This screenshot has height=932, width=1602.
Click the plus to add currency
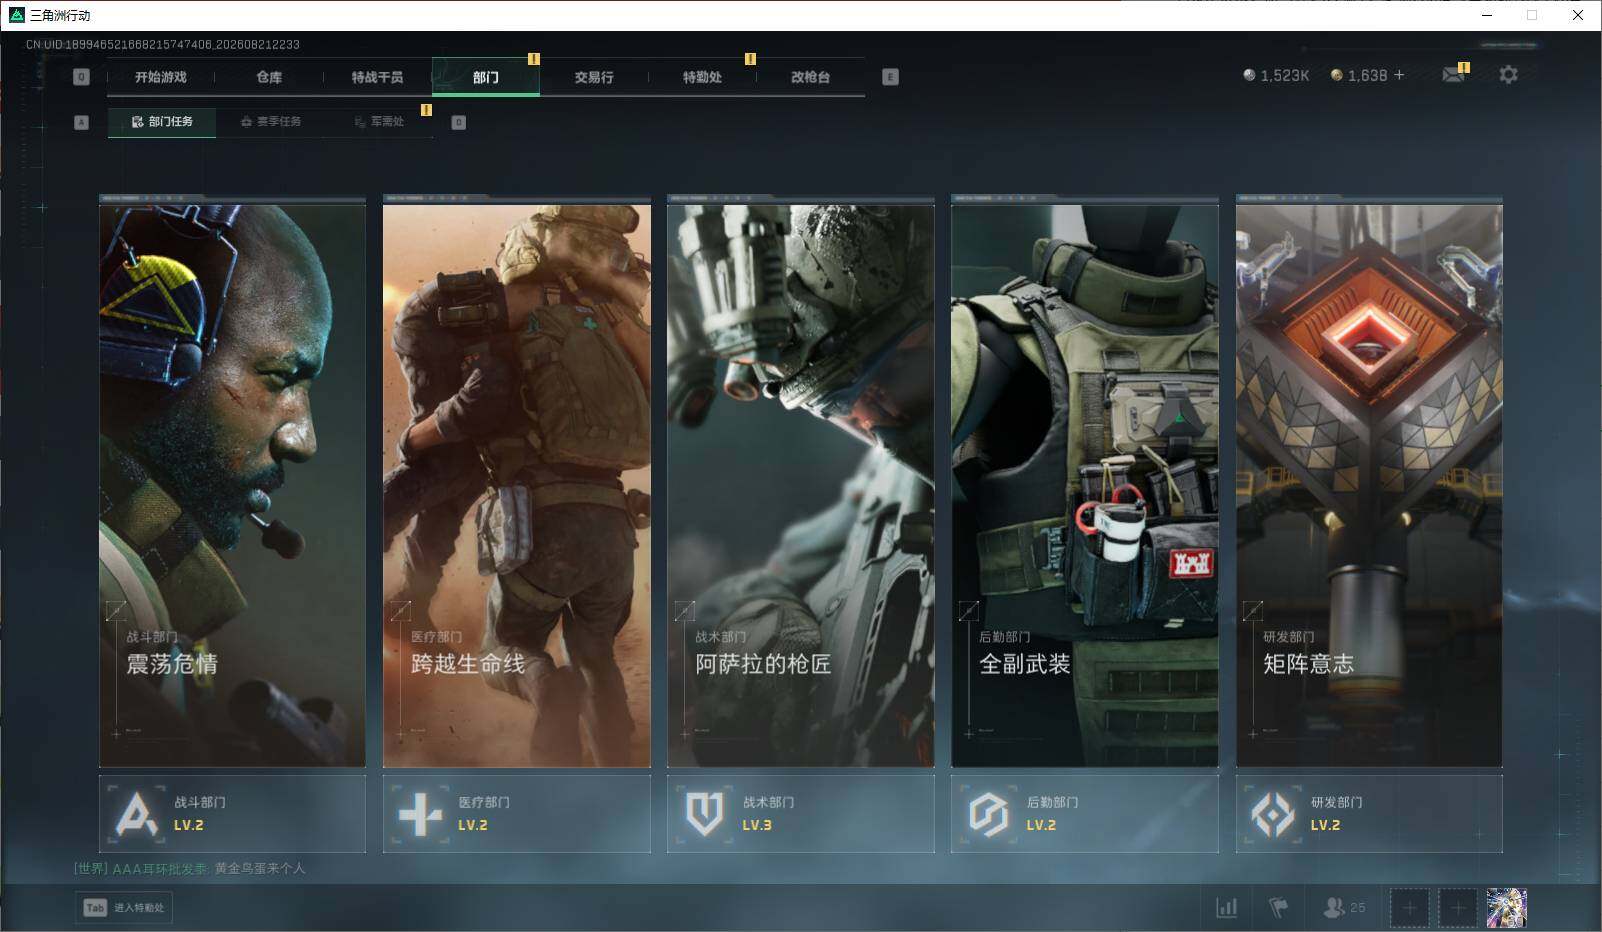[1399, 75]
